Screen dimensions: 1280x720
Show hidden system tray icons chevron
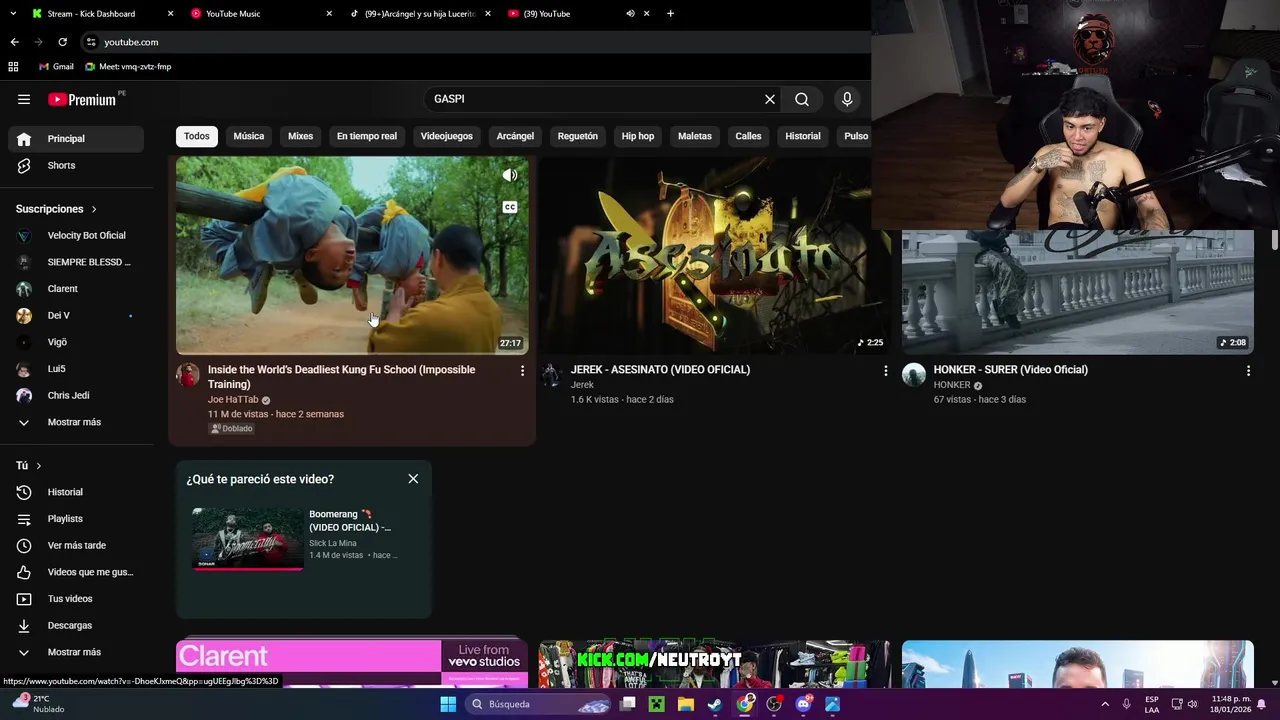[1106, 704]
